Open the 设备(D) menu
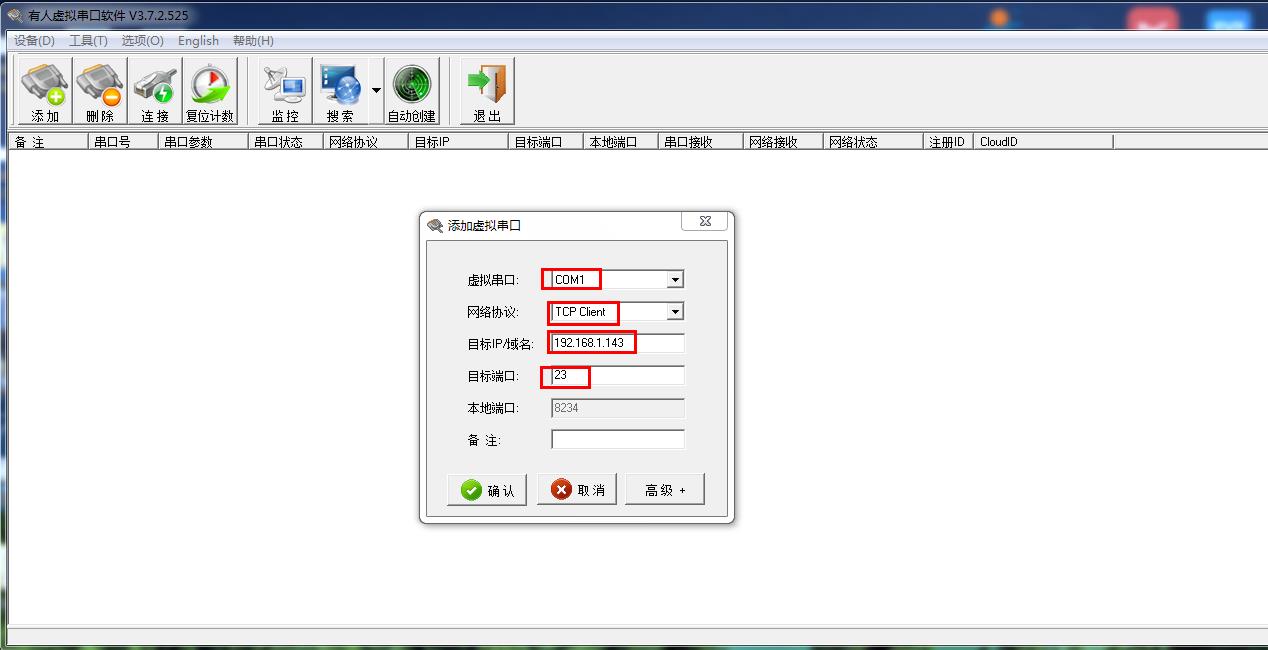The image size is (1268, 650). (x=34, y=41)
